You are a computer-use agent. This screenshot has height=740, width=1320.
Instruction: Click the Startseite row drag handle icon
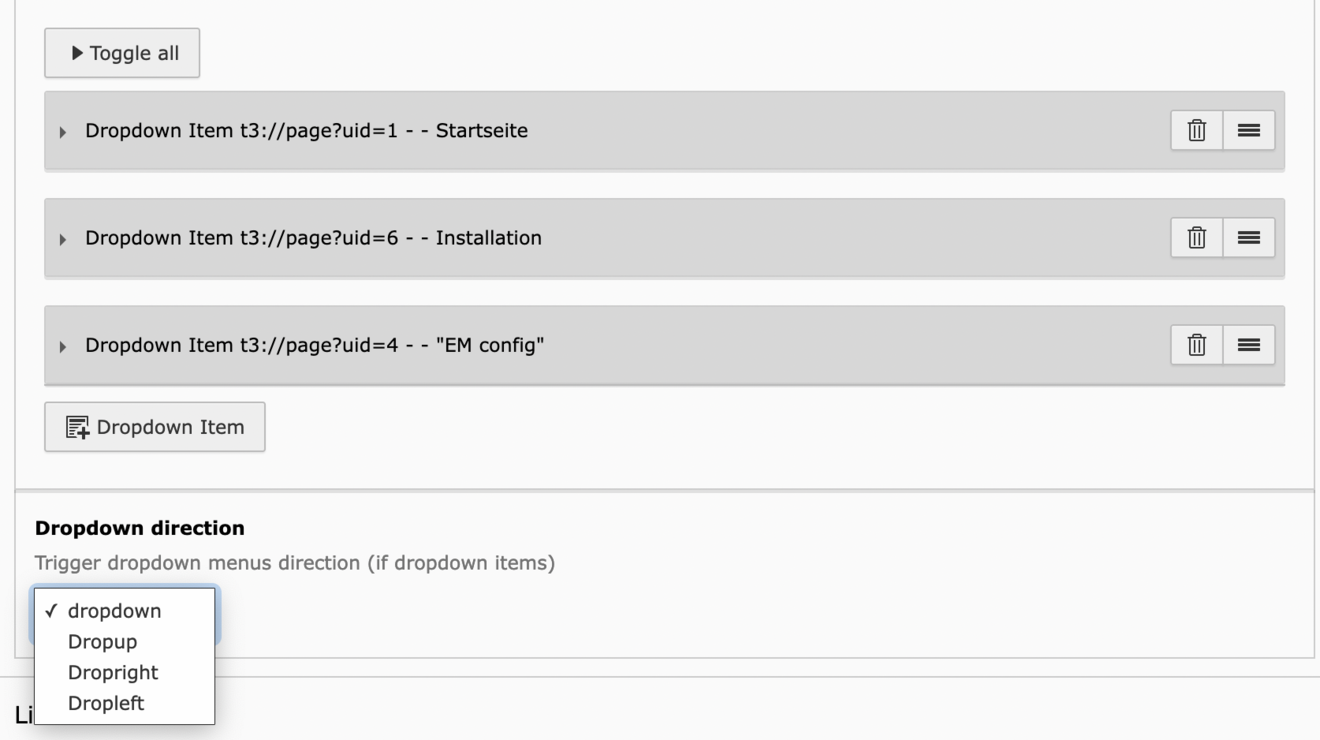pyautogui.click(x=1249, y=130)
